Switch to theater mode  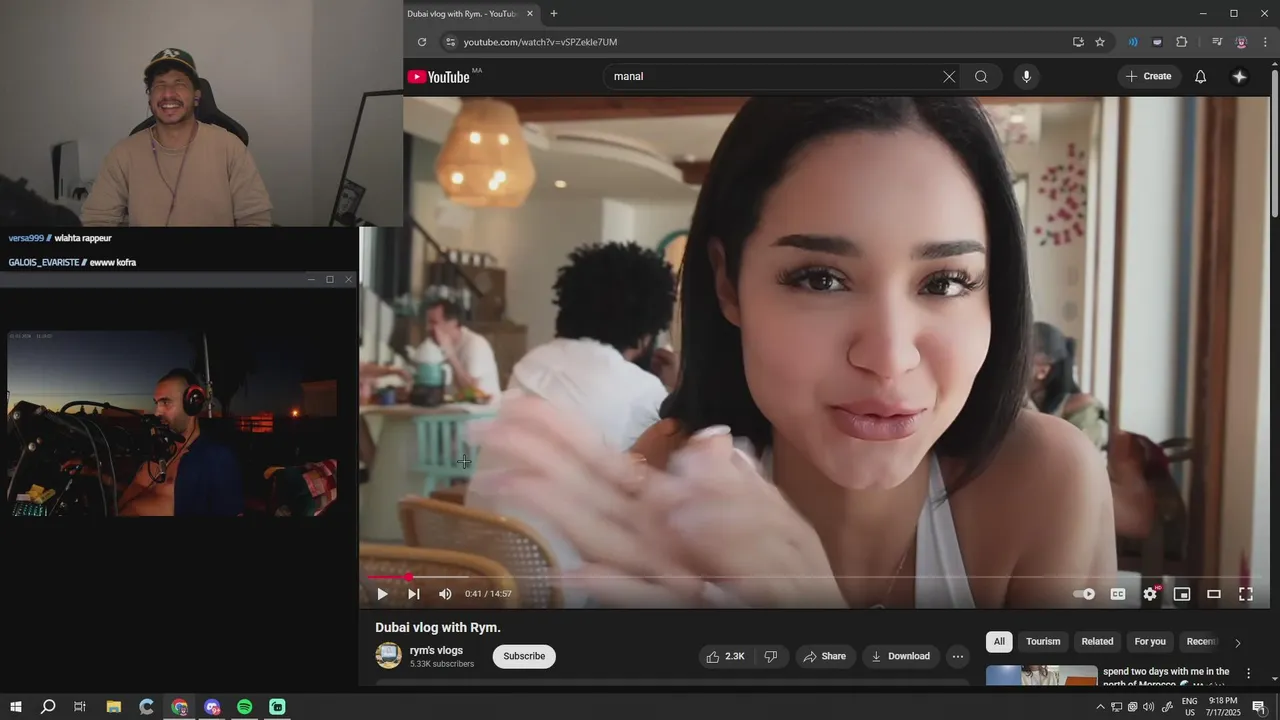[x=1214, y=594]
